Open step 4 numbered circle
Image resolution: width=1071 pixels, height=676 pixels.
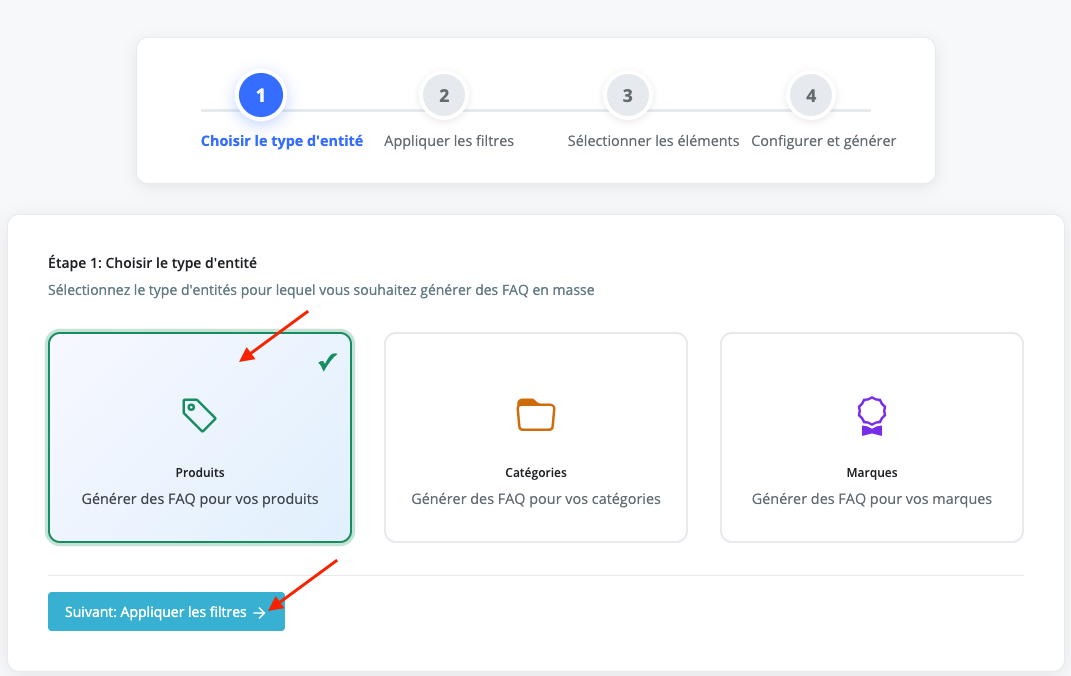(x=811, y=96)
